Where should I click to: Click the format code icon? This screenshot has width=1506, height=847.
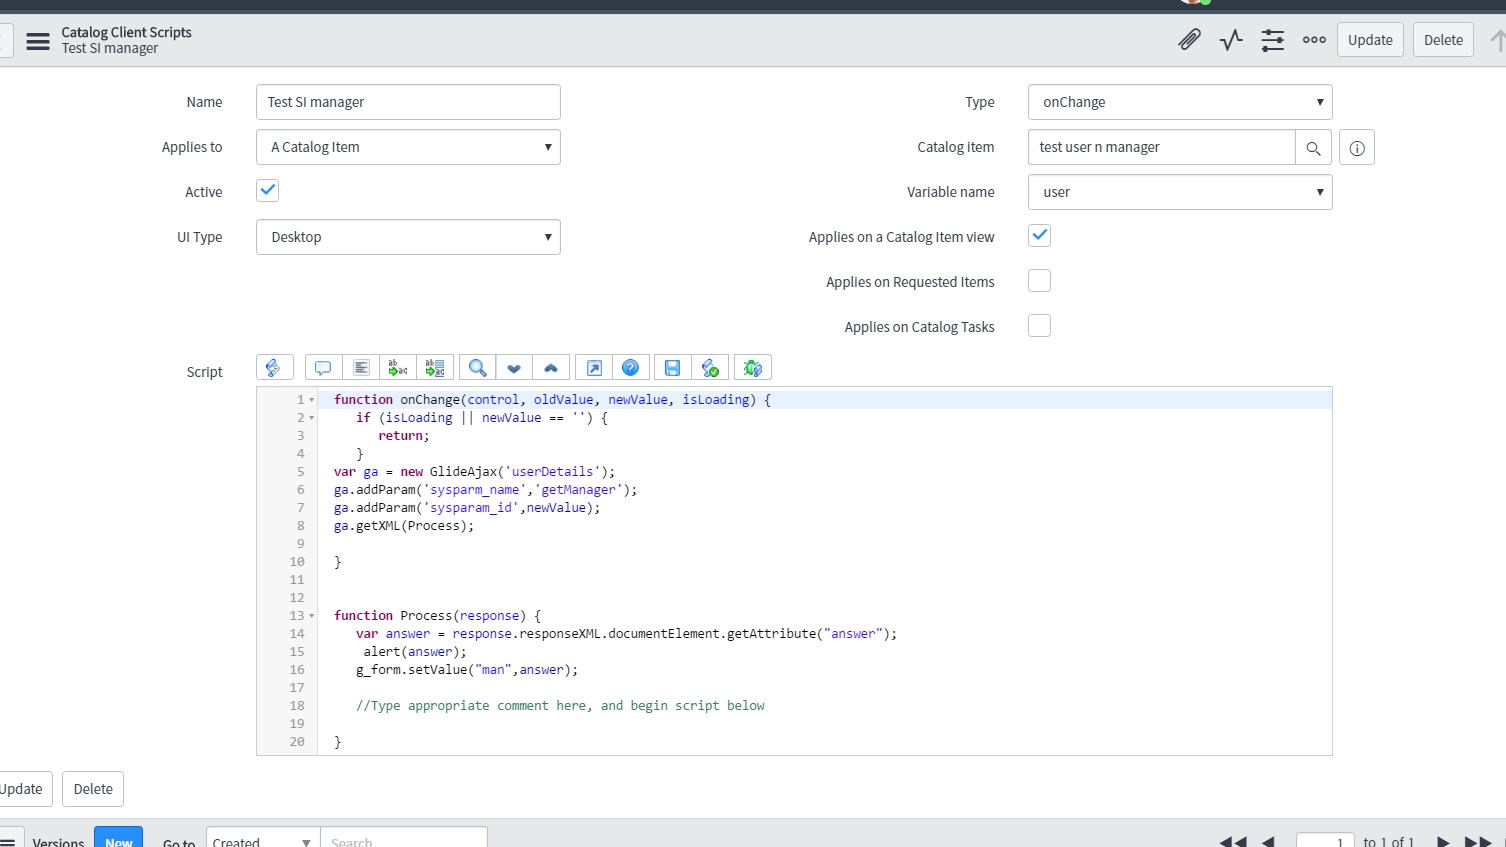(x=361, y=368)
